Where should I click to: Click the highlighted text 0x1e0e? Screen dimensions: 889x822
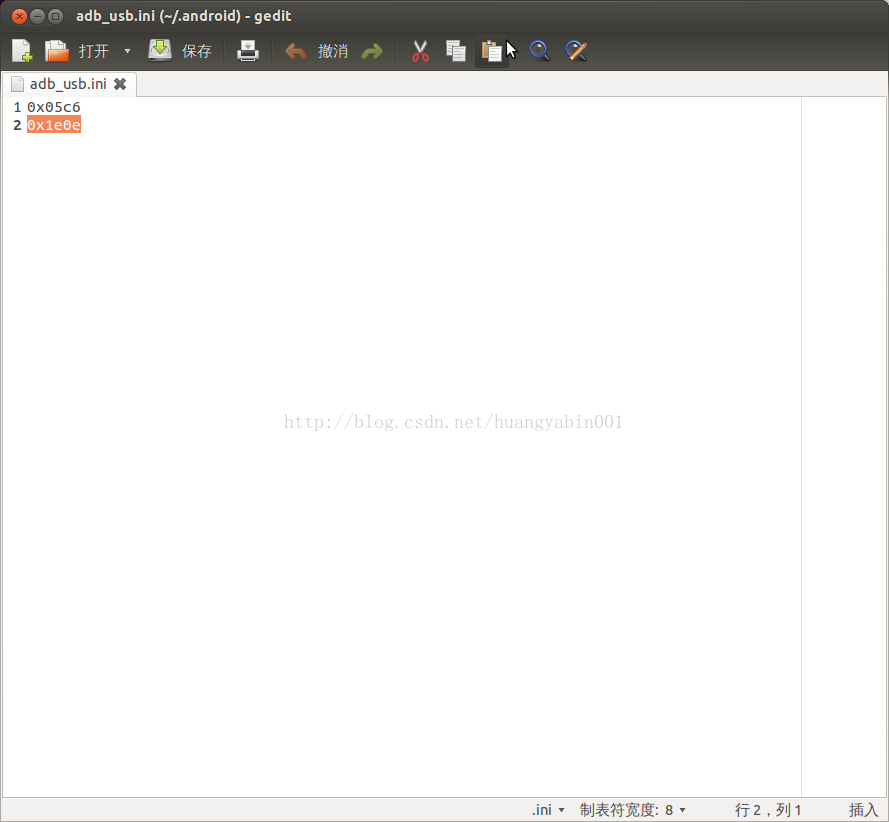click(x=54, y=125)
